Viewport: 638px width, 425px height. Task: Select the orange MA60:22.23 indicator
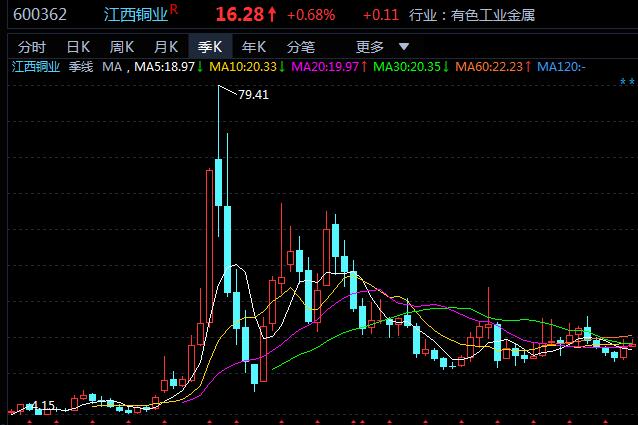(x=489, y=67)
